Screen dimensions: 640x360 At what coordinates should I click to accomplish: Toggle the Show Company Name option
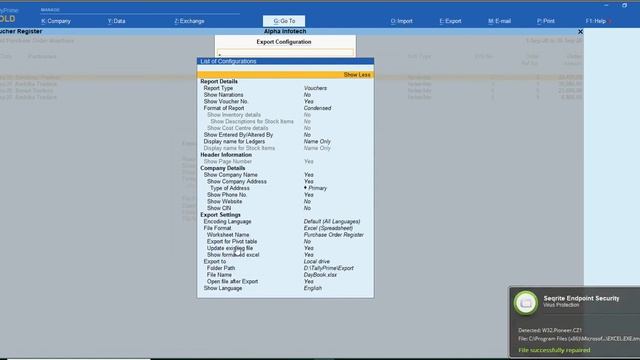tap(285, 175)
